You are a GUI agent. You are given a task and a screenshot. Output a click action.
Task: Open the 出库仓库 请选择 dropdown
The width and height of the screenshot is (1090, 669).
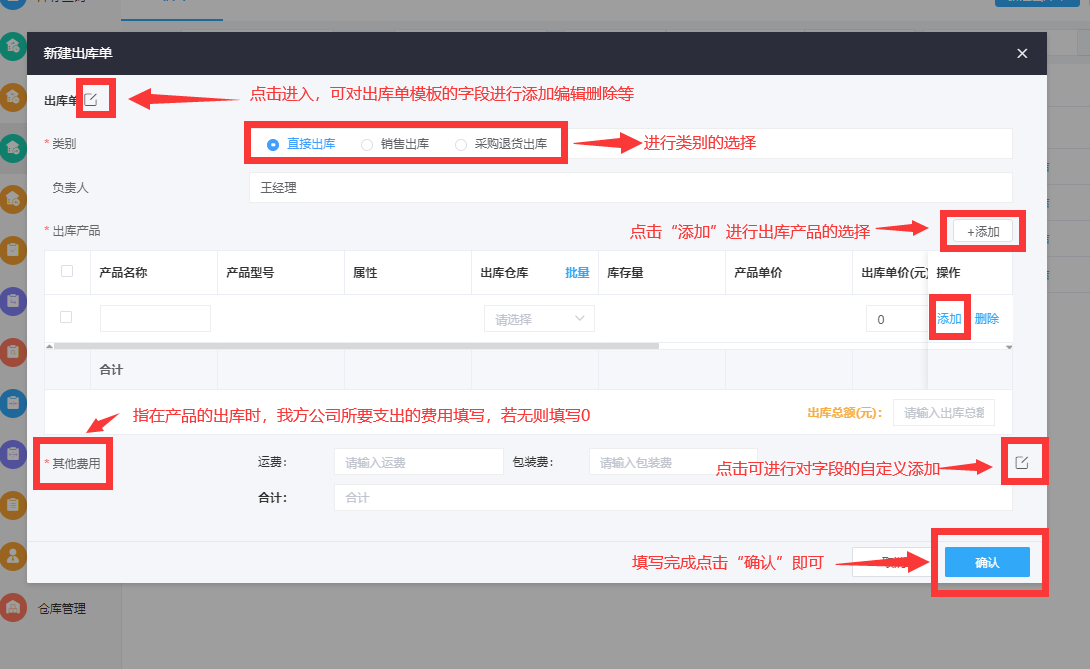pyautogui.click(x=539, y=319)
